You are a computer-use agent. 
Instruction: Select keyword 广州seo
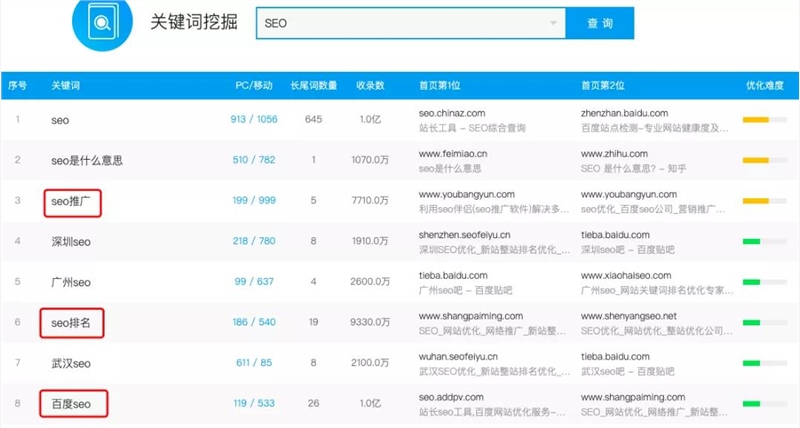71,282
